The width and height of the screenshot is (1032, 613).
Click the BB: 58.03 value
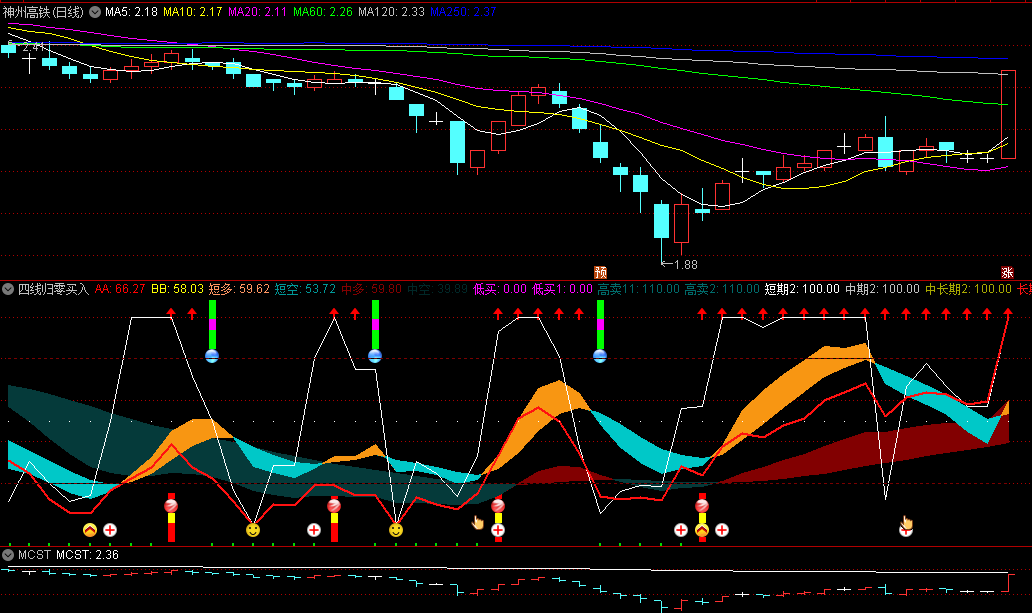(177, 289)
